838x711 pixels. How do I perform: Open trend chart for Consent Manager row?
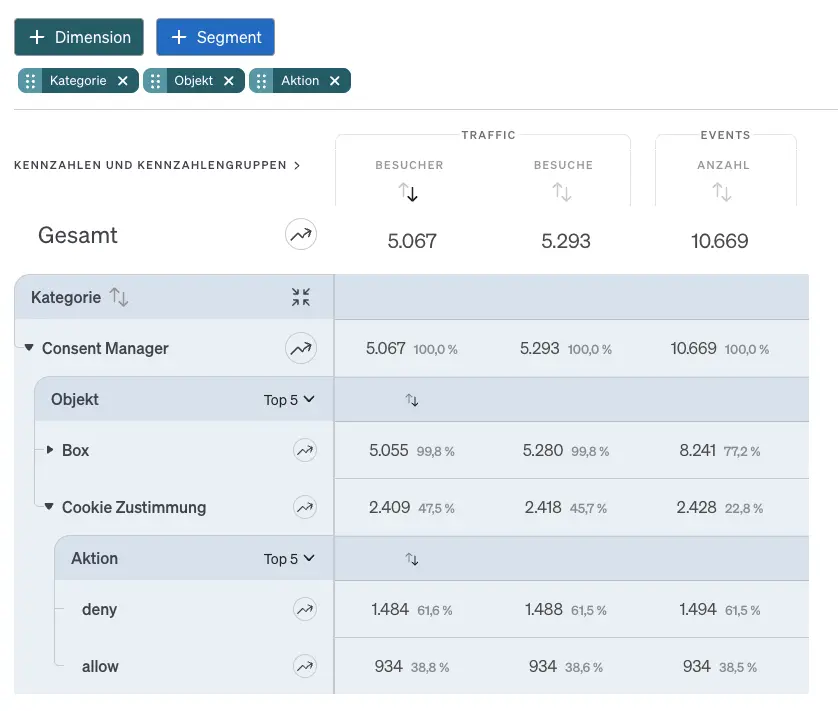pos(300,349)
